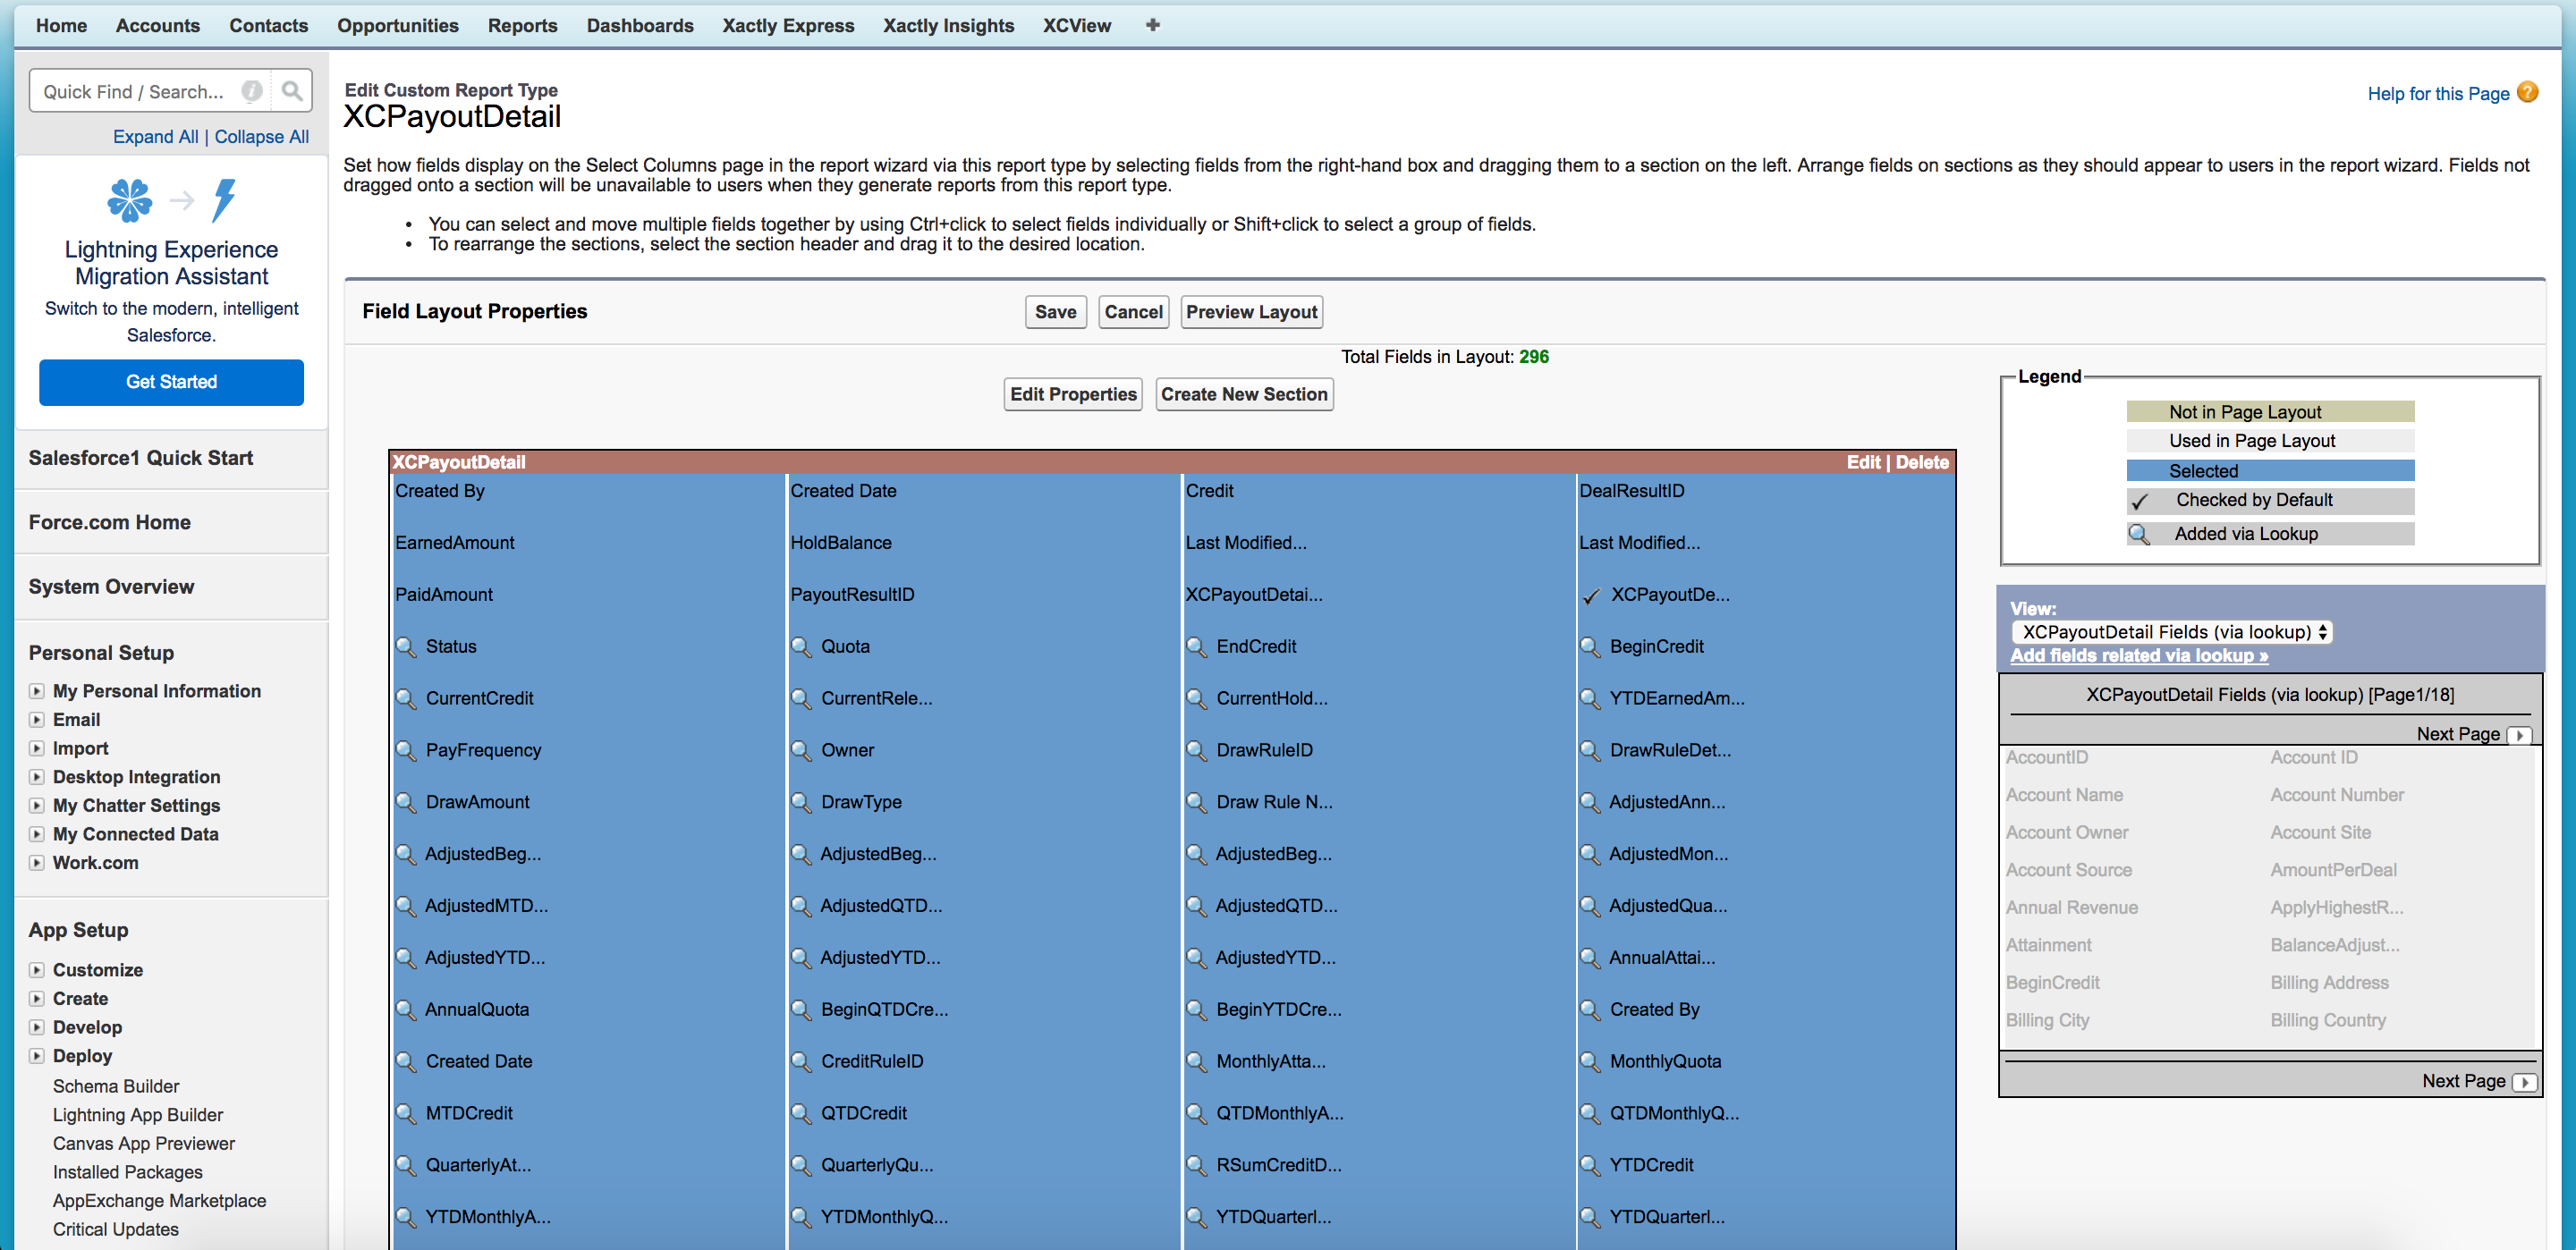
Task: Click Add fields related via lookup link
Action: [x=2139, y=656]
